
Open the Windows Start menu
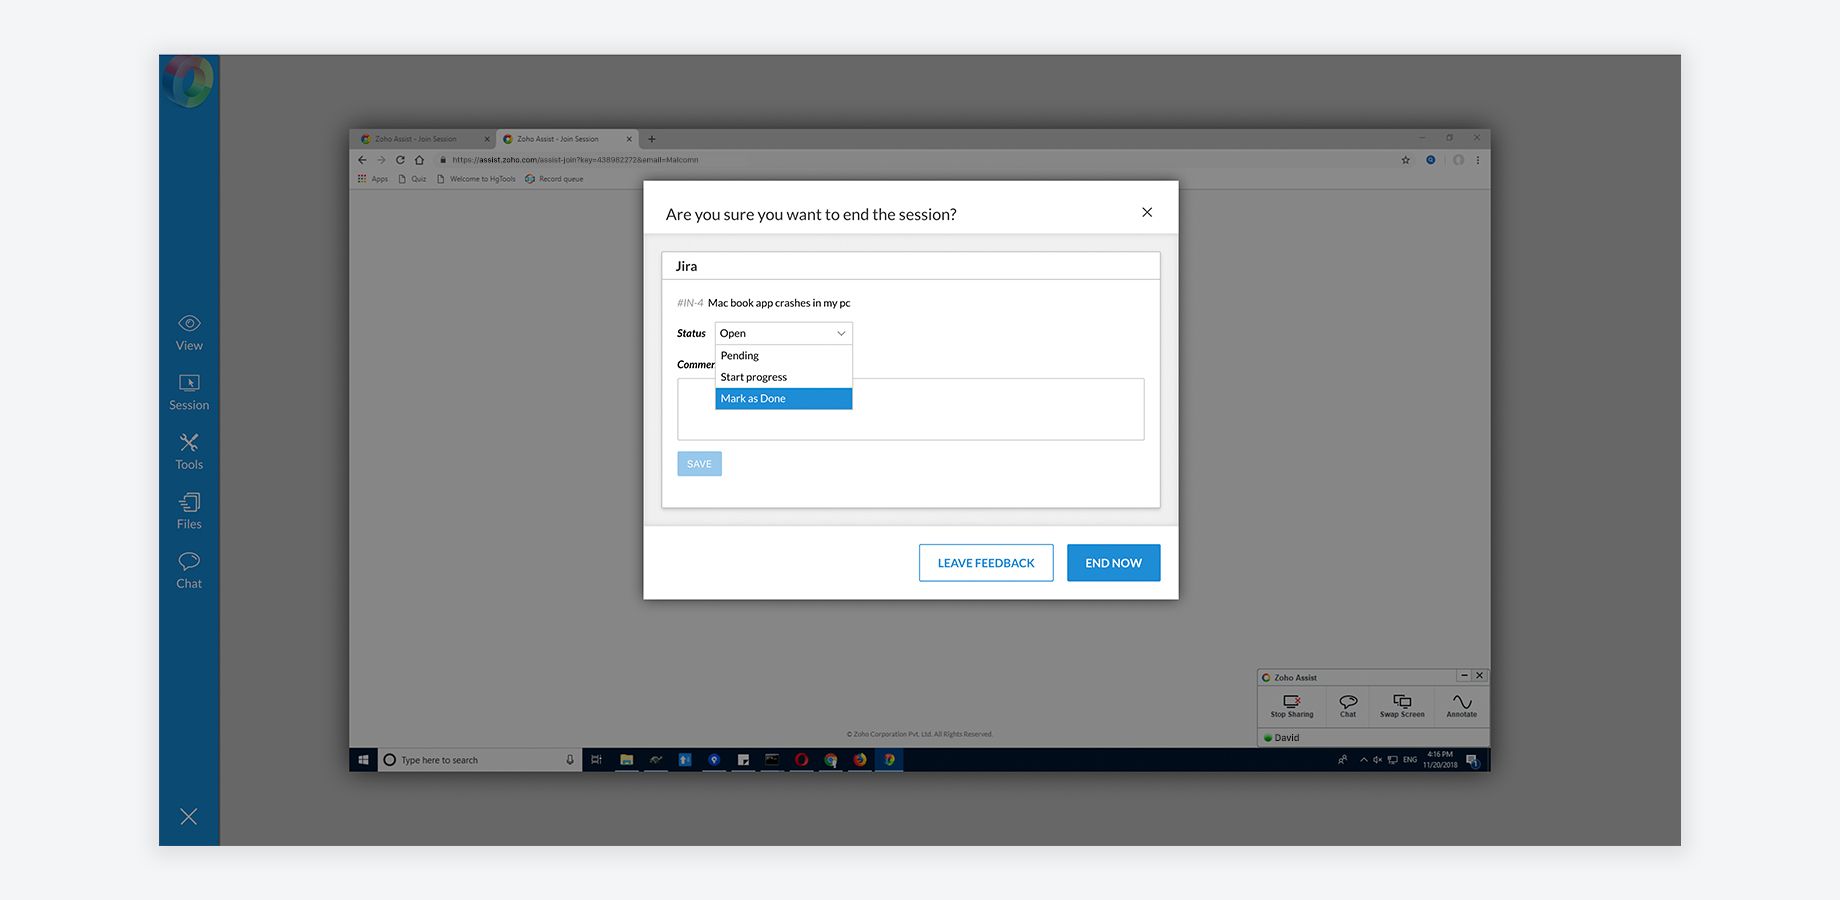tap(363, 760)
